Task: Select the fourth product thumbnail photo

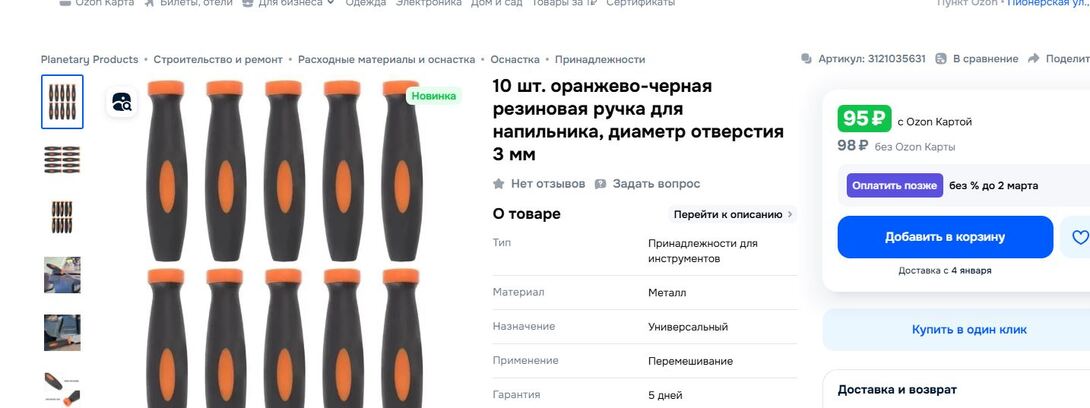Action: pyautogui.click(x=62, y=275)
